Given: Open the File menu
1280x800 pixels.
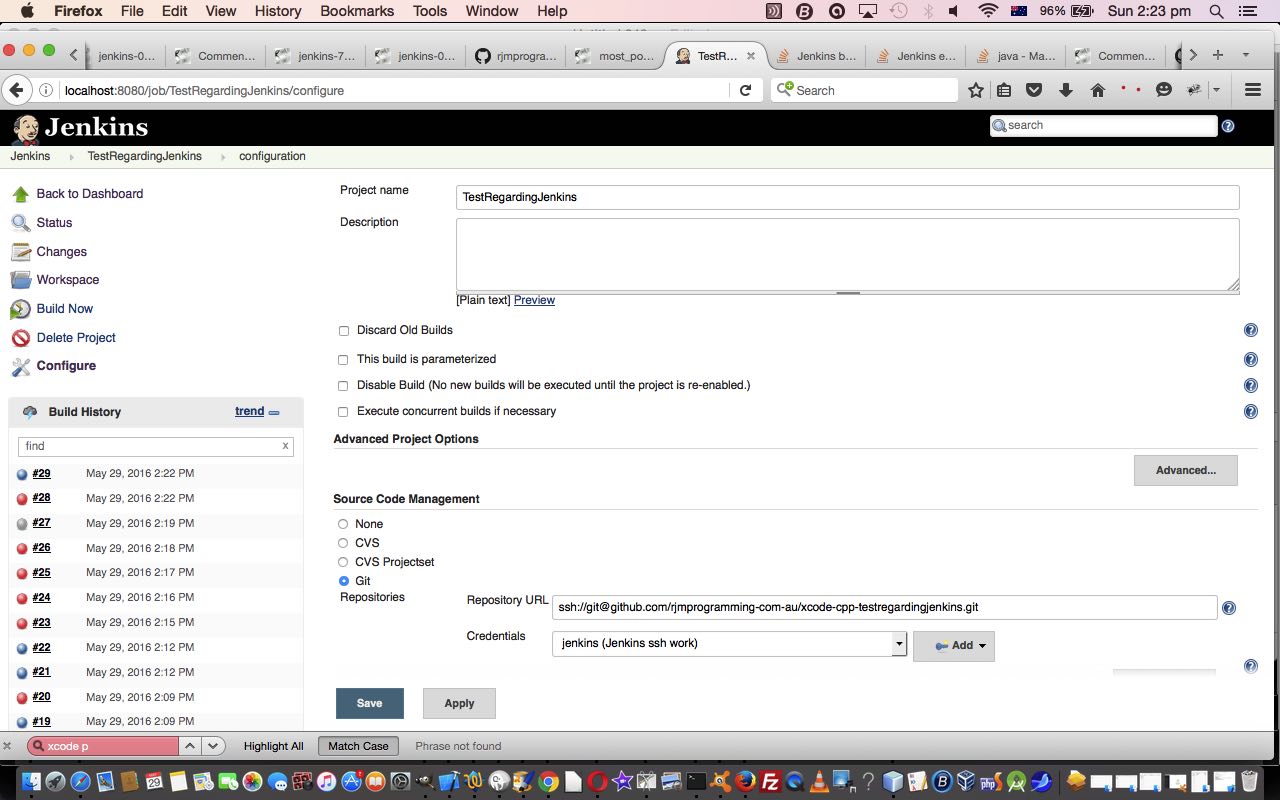Looking at the screenshot, I should click(132, 11).
